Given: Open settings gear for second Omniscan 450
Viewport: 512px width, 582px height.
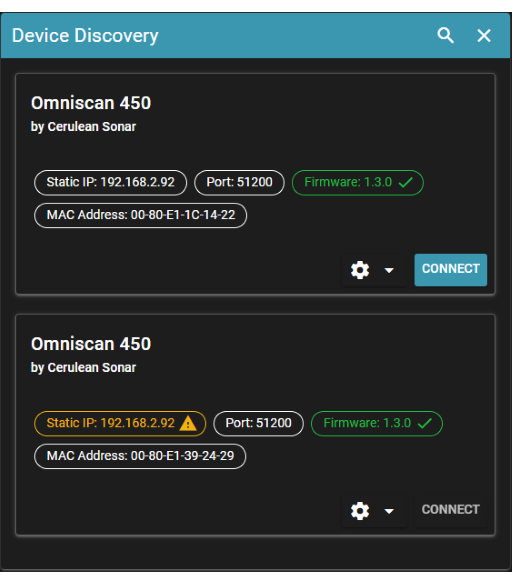Looking at the screenshot, I should point(360,511).
